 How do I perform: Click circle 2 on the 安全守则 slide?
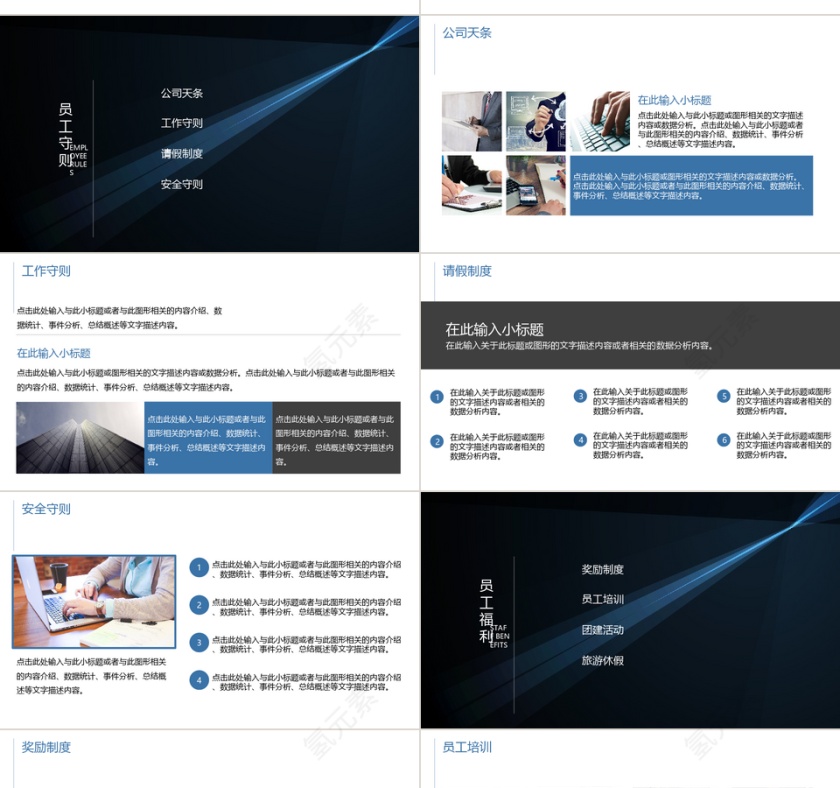point(200,605)
